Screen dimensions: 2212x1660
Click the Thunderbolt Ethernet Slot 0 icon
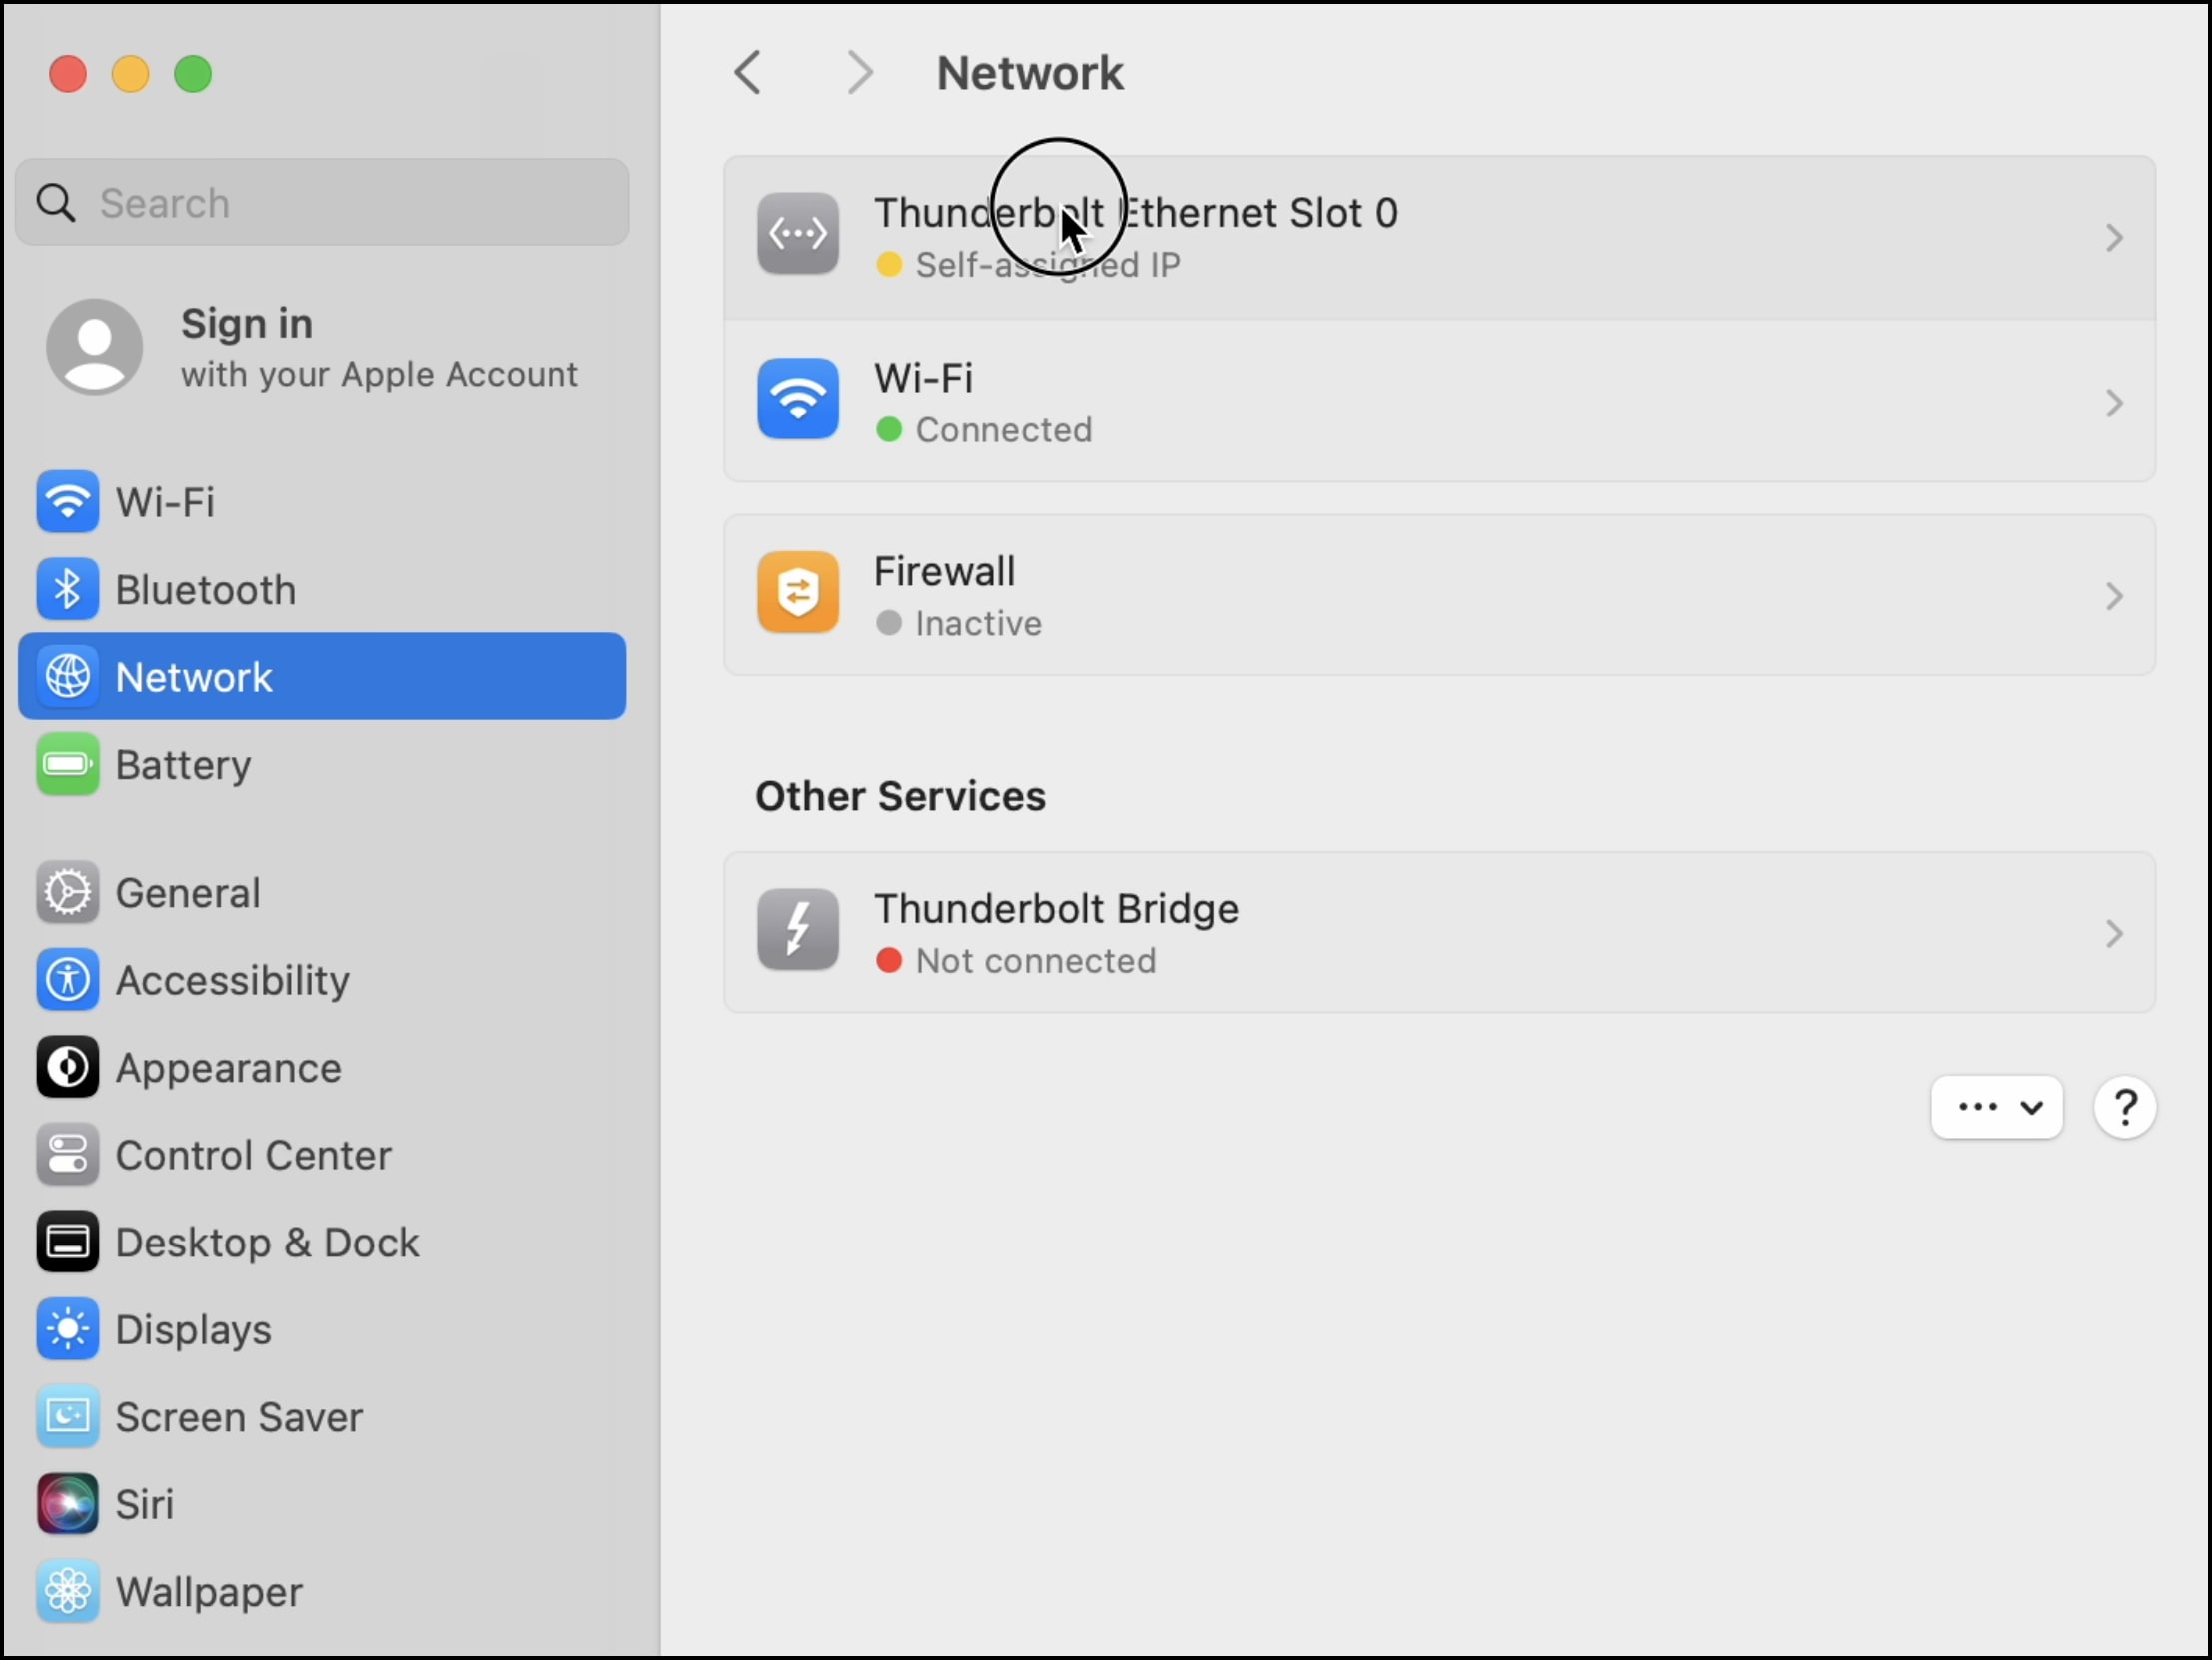click(797, 234)
